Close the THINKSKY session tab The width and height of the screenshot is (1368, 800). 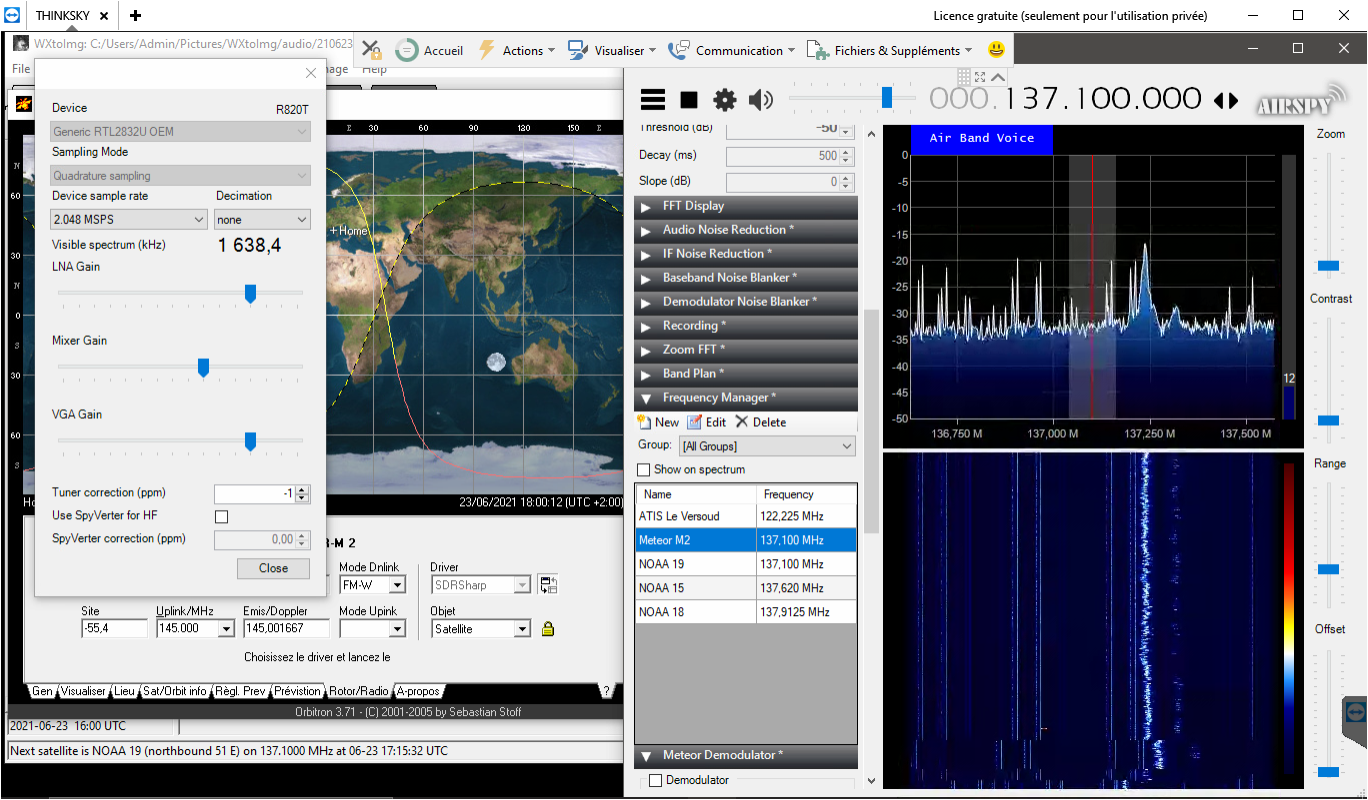[104, 16]
